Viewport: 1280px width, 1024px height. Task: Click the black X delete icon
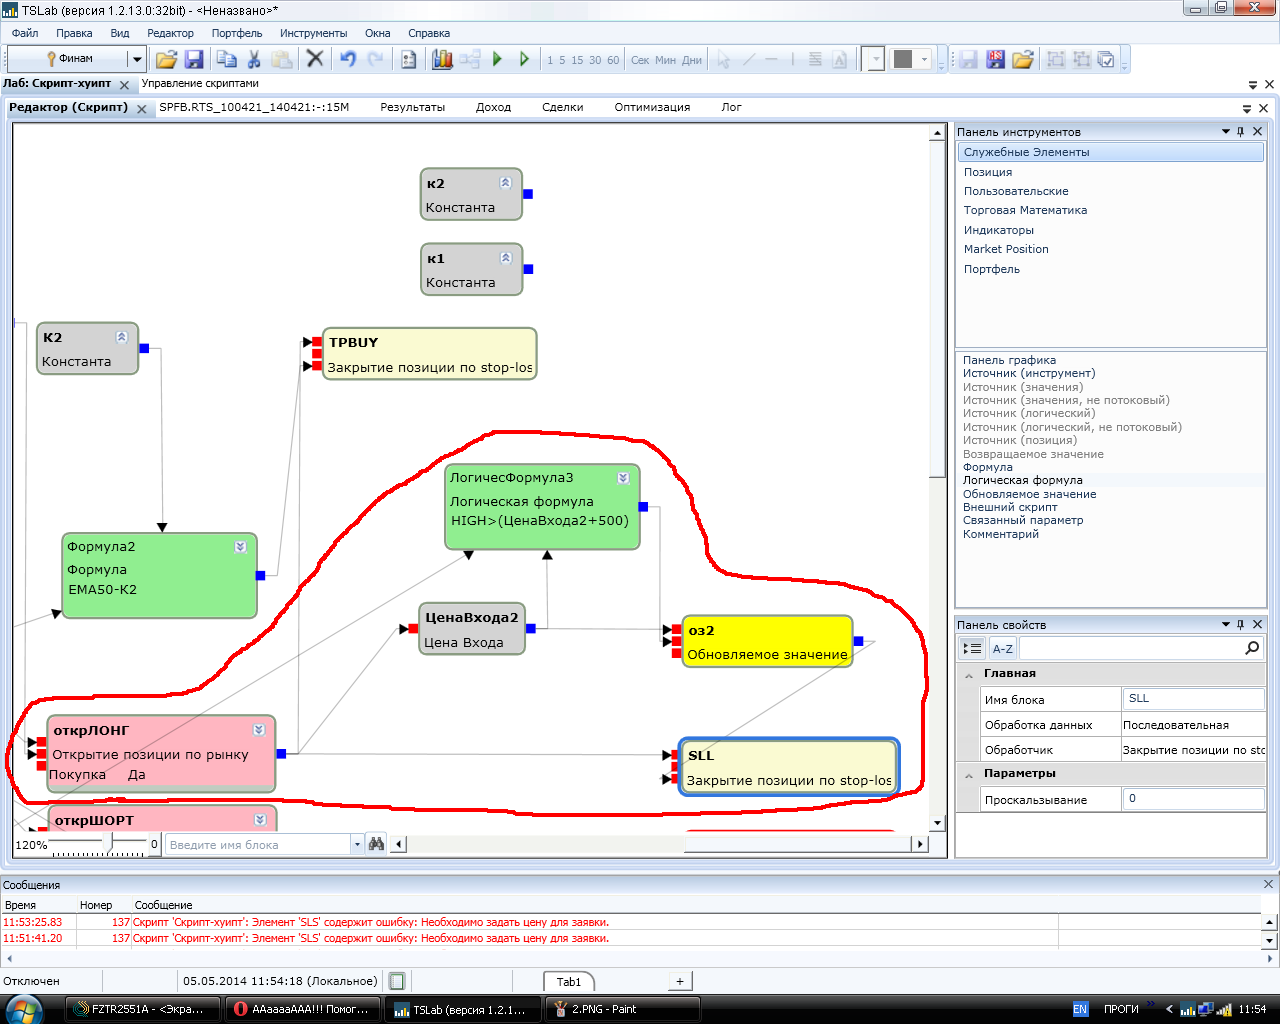(315, 60)
